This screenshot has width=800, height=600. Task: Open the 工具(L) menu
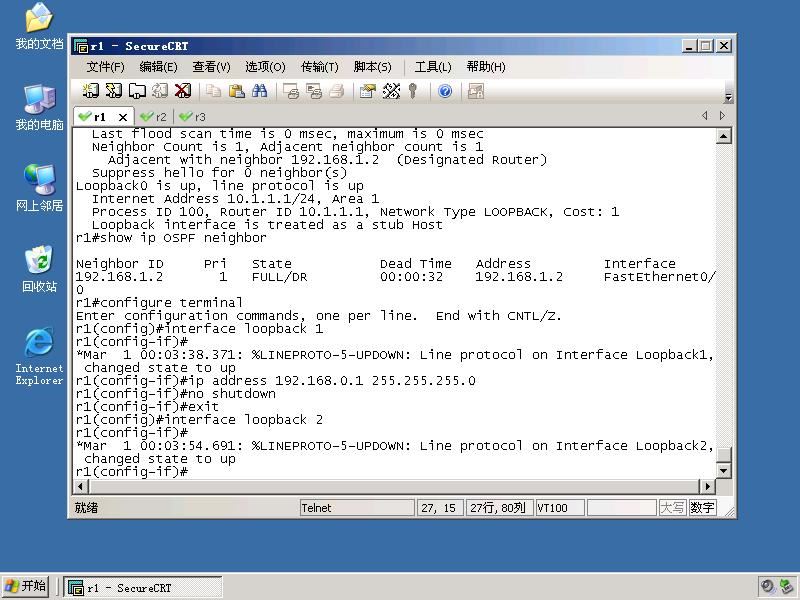[x=433, y=67]
